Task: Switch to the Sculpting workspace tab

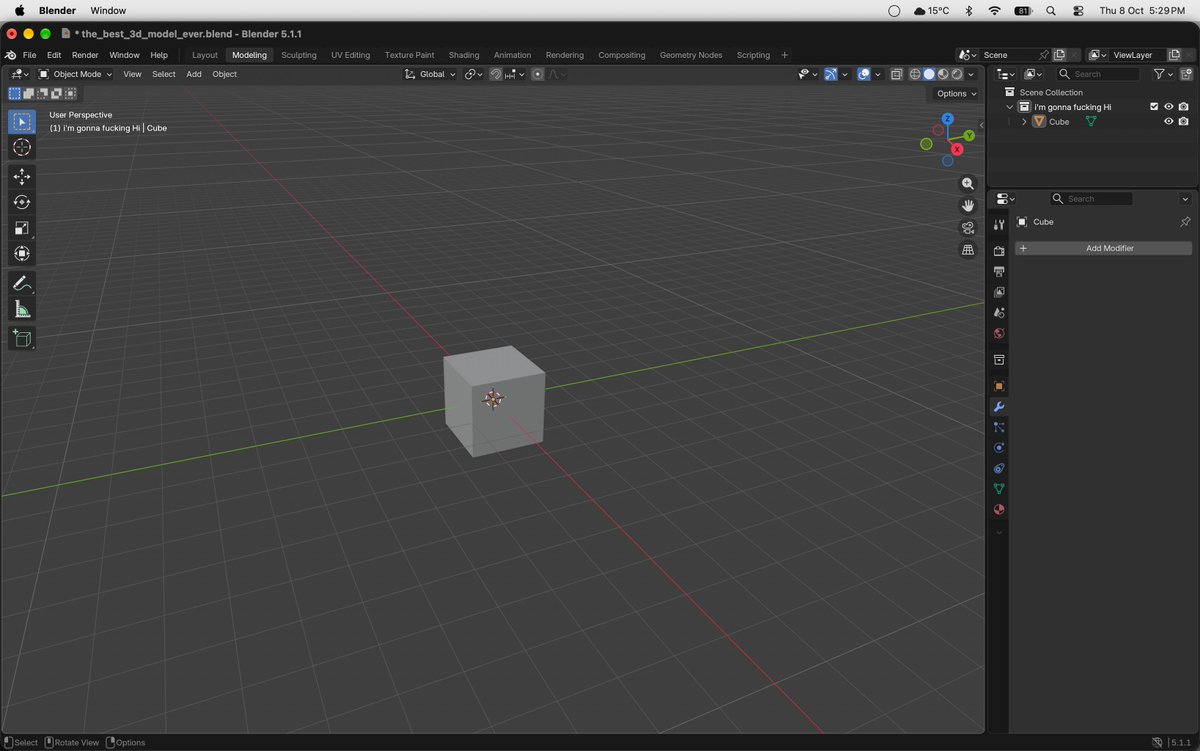Action: (299, 55)
